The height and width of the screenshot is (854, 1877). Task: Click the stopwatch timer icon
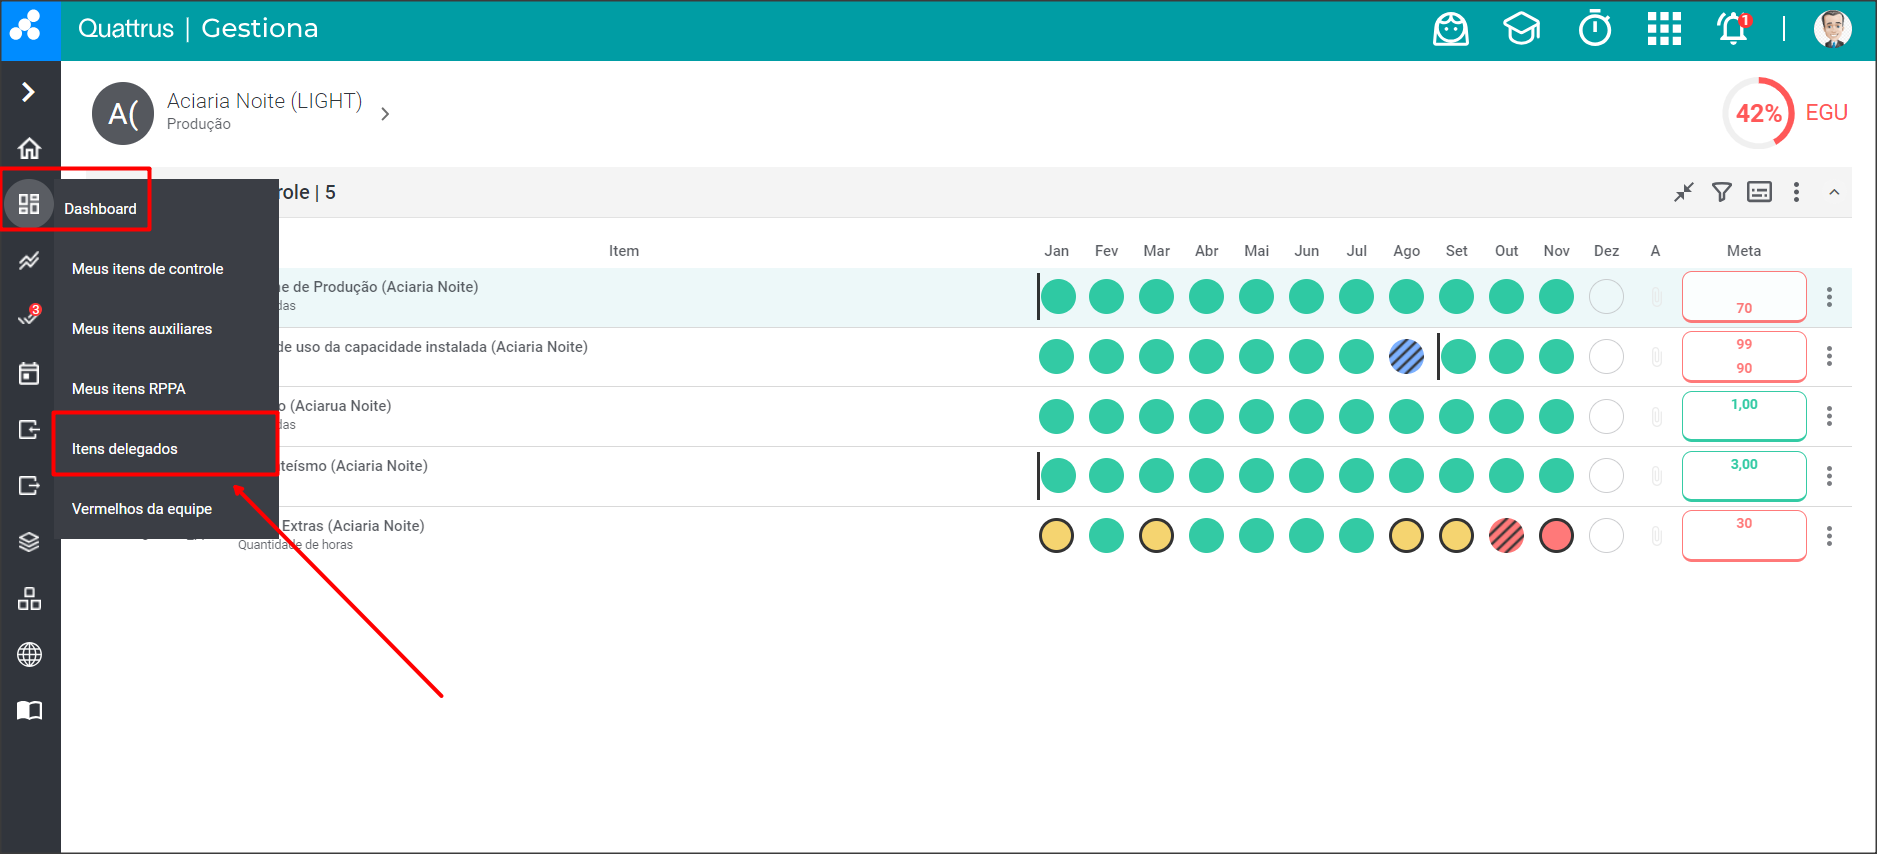[x=1595, y=29]
